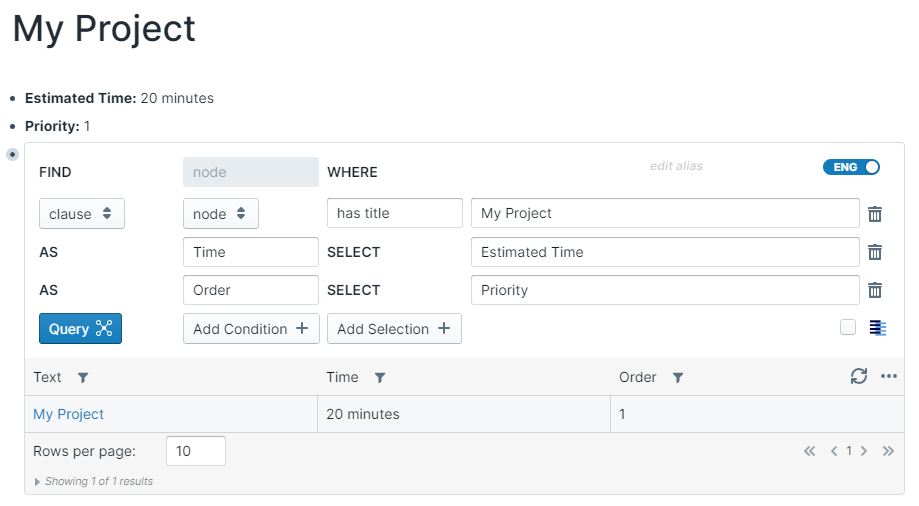919x506 pixels.
Task: Click the layout icon beside the checkbox
Action: [878, 328]
